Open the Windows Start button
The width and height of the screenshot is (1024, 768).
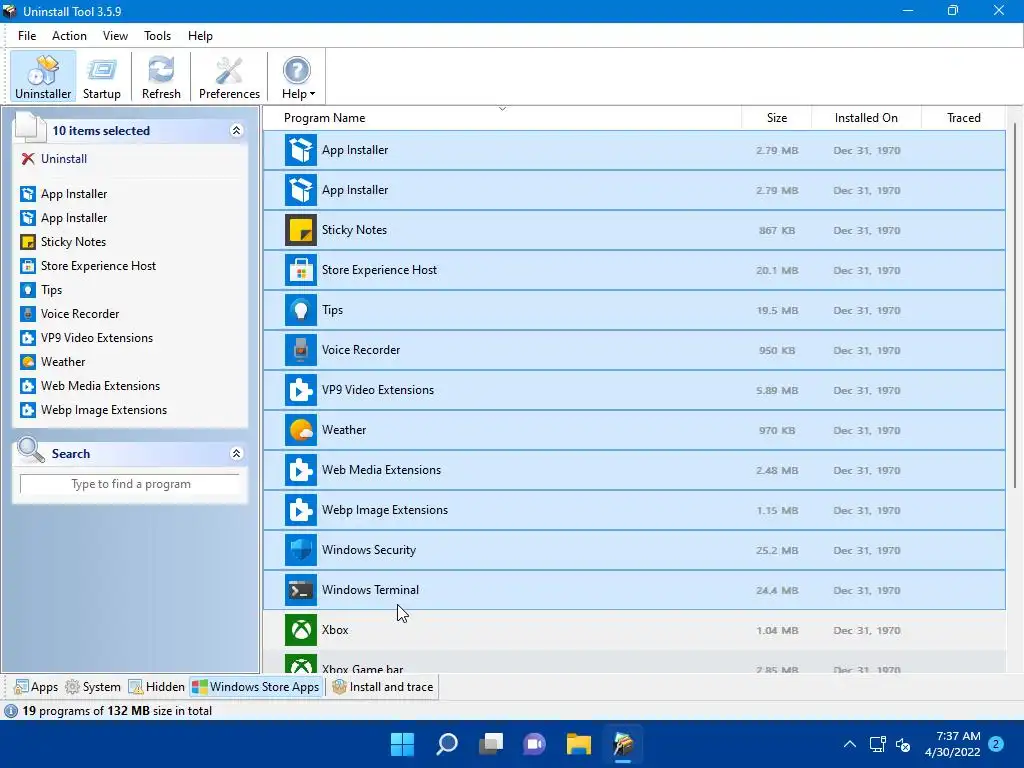(402, 744)
